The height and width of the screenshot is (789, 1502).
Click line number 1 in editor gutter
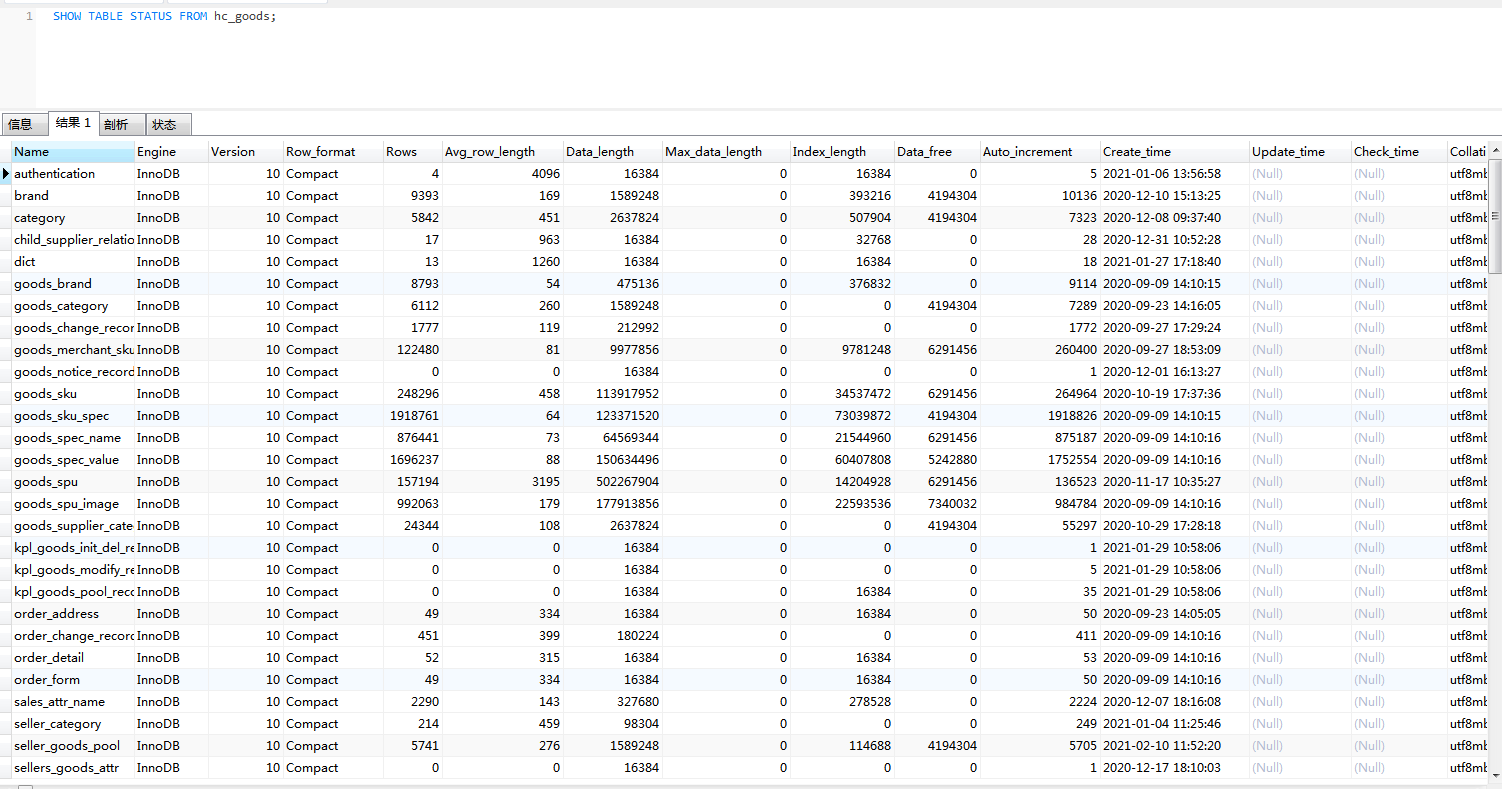[x=29, y=17]
